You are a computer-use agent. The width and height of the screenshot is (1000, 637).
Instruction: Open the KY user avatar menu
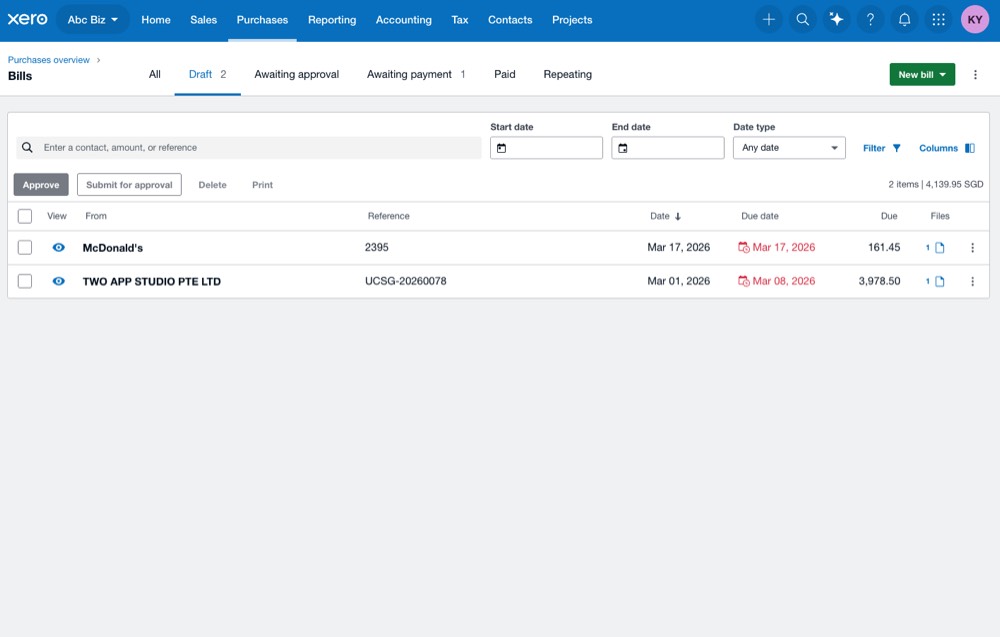(x=974, y=20)
